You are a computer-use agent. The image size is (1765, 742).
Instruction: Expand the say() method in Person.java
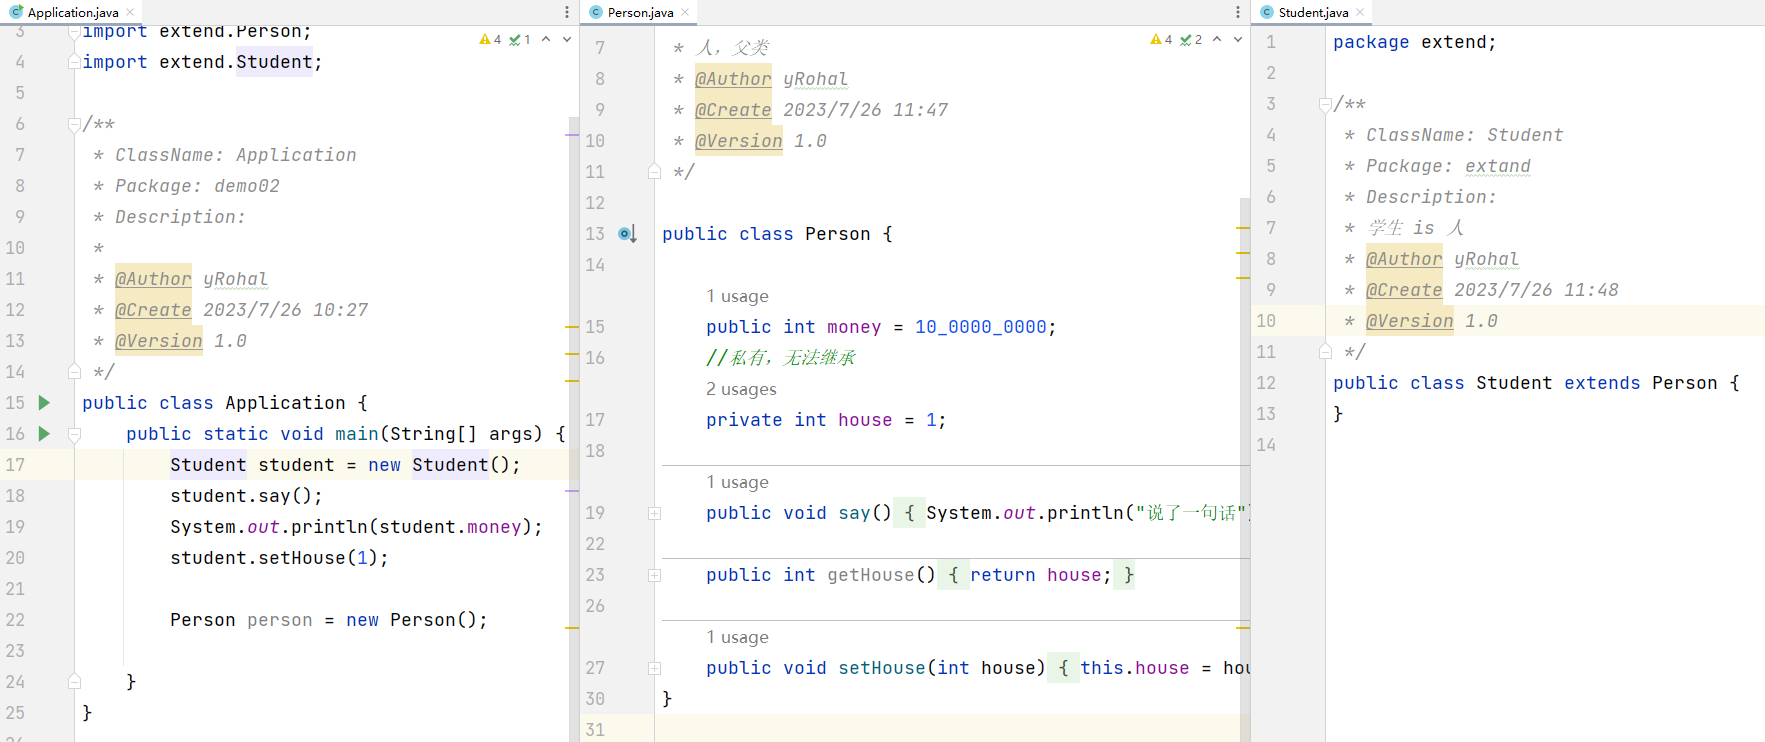coord(654,513)
